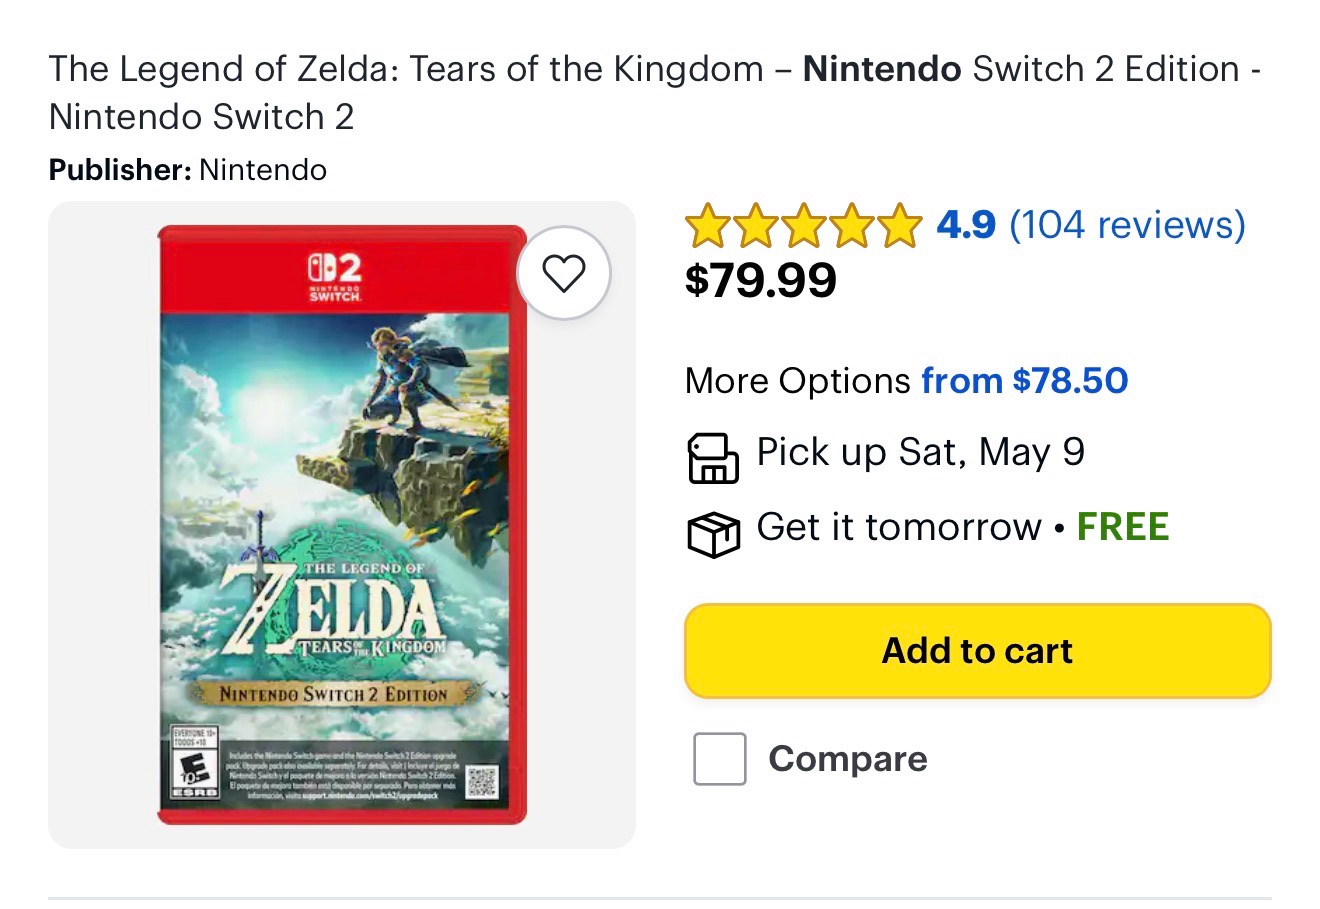Click the store pickup icon
The width and height of the screenshot is (1320, 909).
[712, 458]
